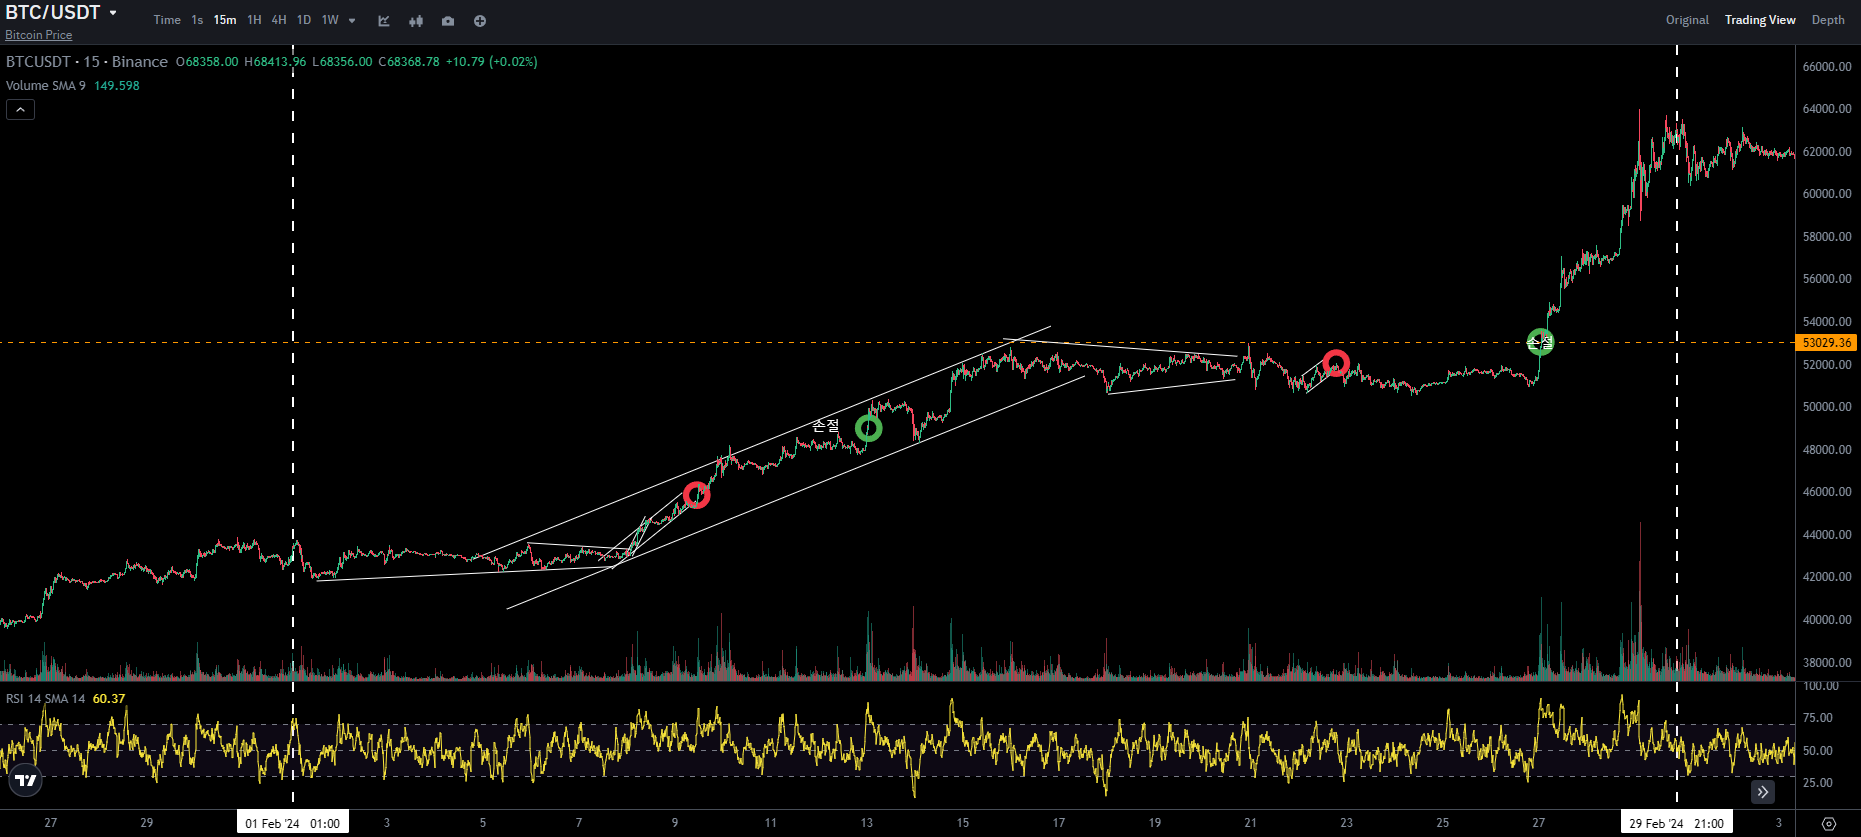Select the red circle marker near 46000 price
The width and height of the screenshot is (1861, 837).
point(697,495)
